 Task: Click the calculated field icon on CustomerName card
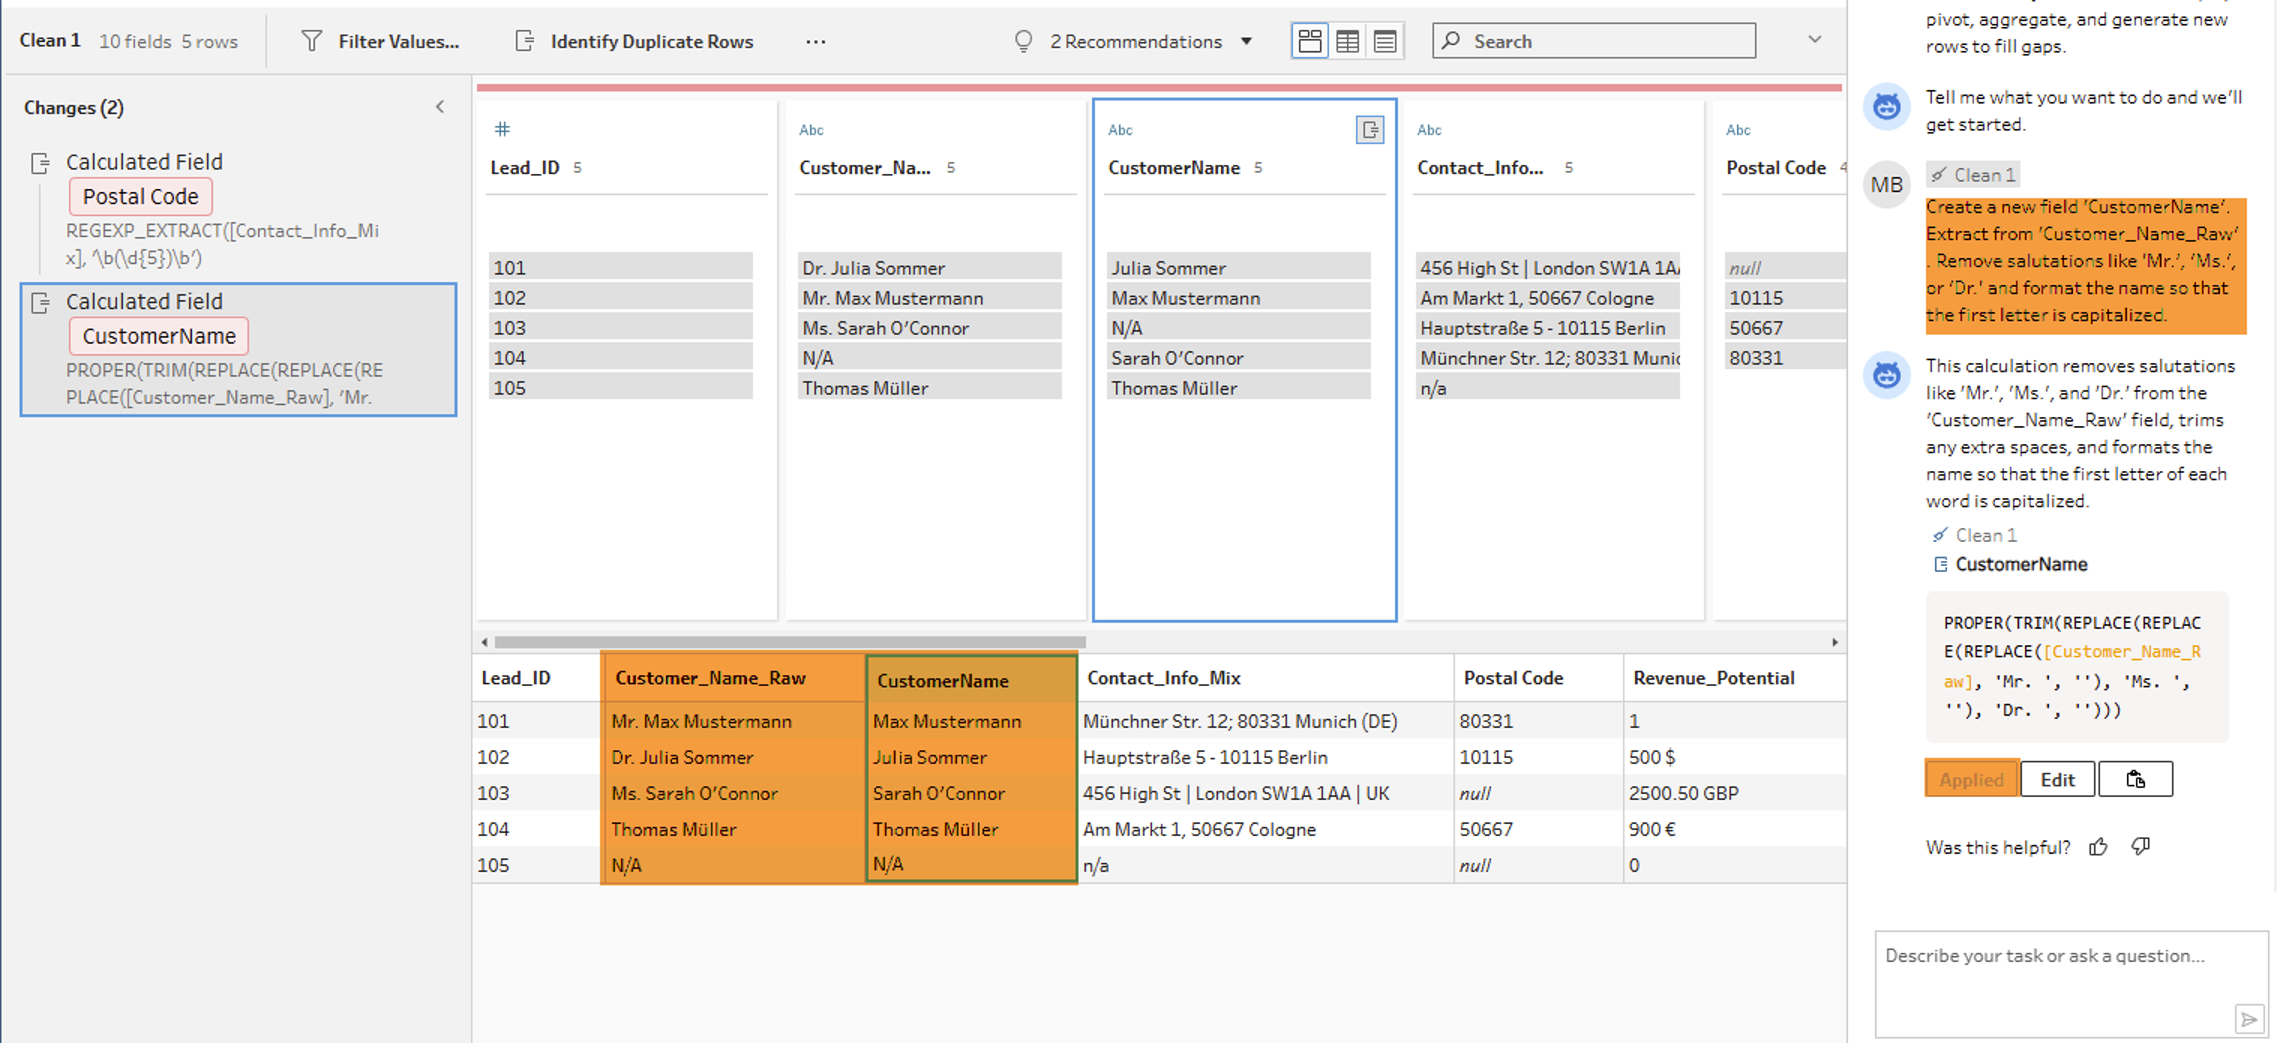tap(1369, 130)
